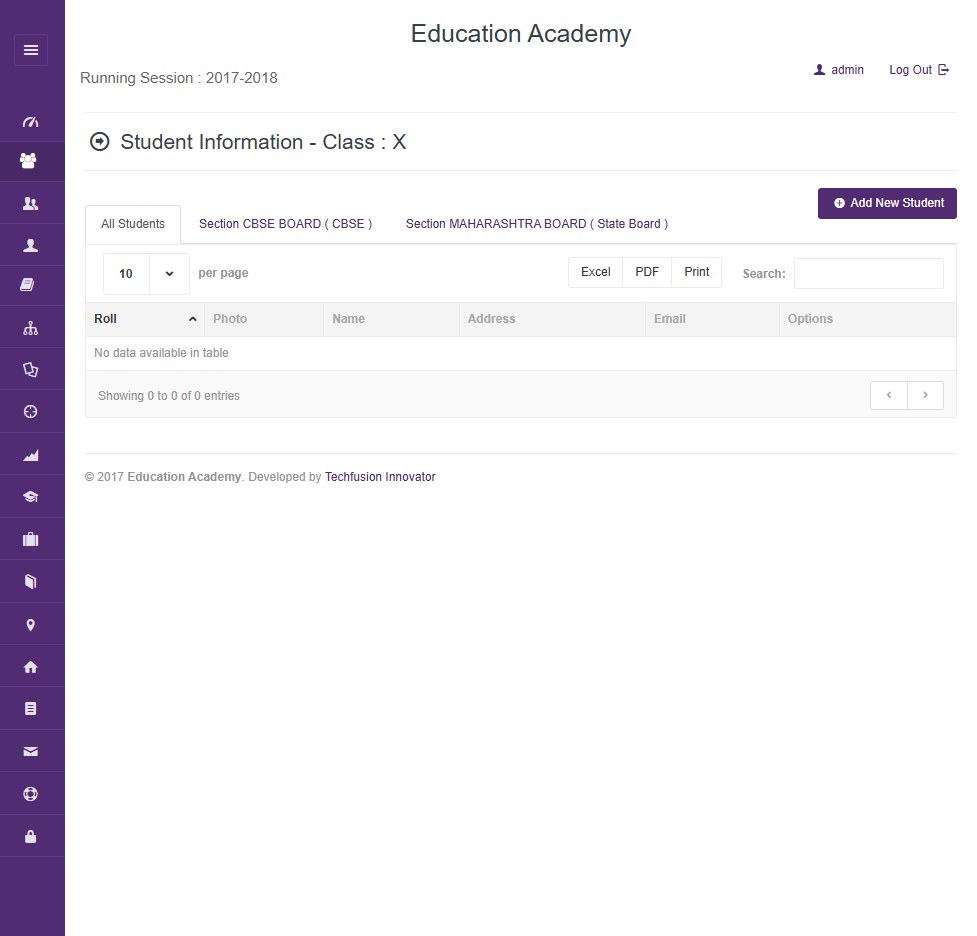Open the subject documents icon in sidebar
The height and width of the screenshot is (936, 977).
pyautogui.click(x=31, y=370)
